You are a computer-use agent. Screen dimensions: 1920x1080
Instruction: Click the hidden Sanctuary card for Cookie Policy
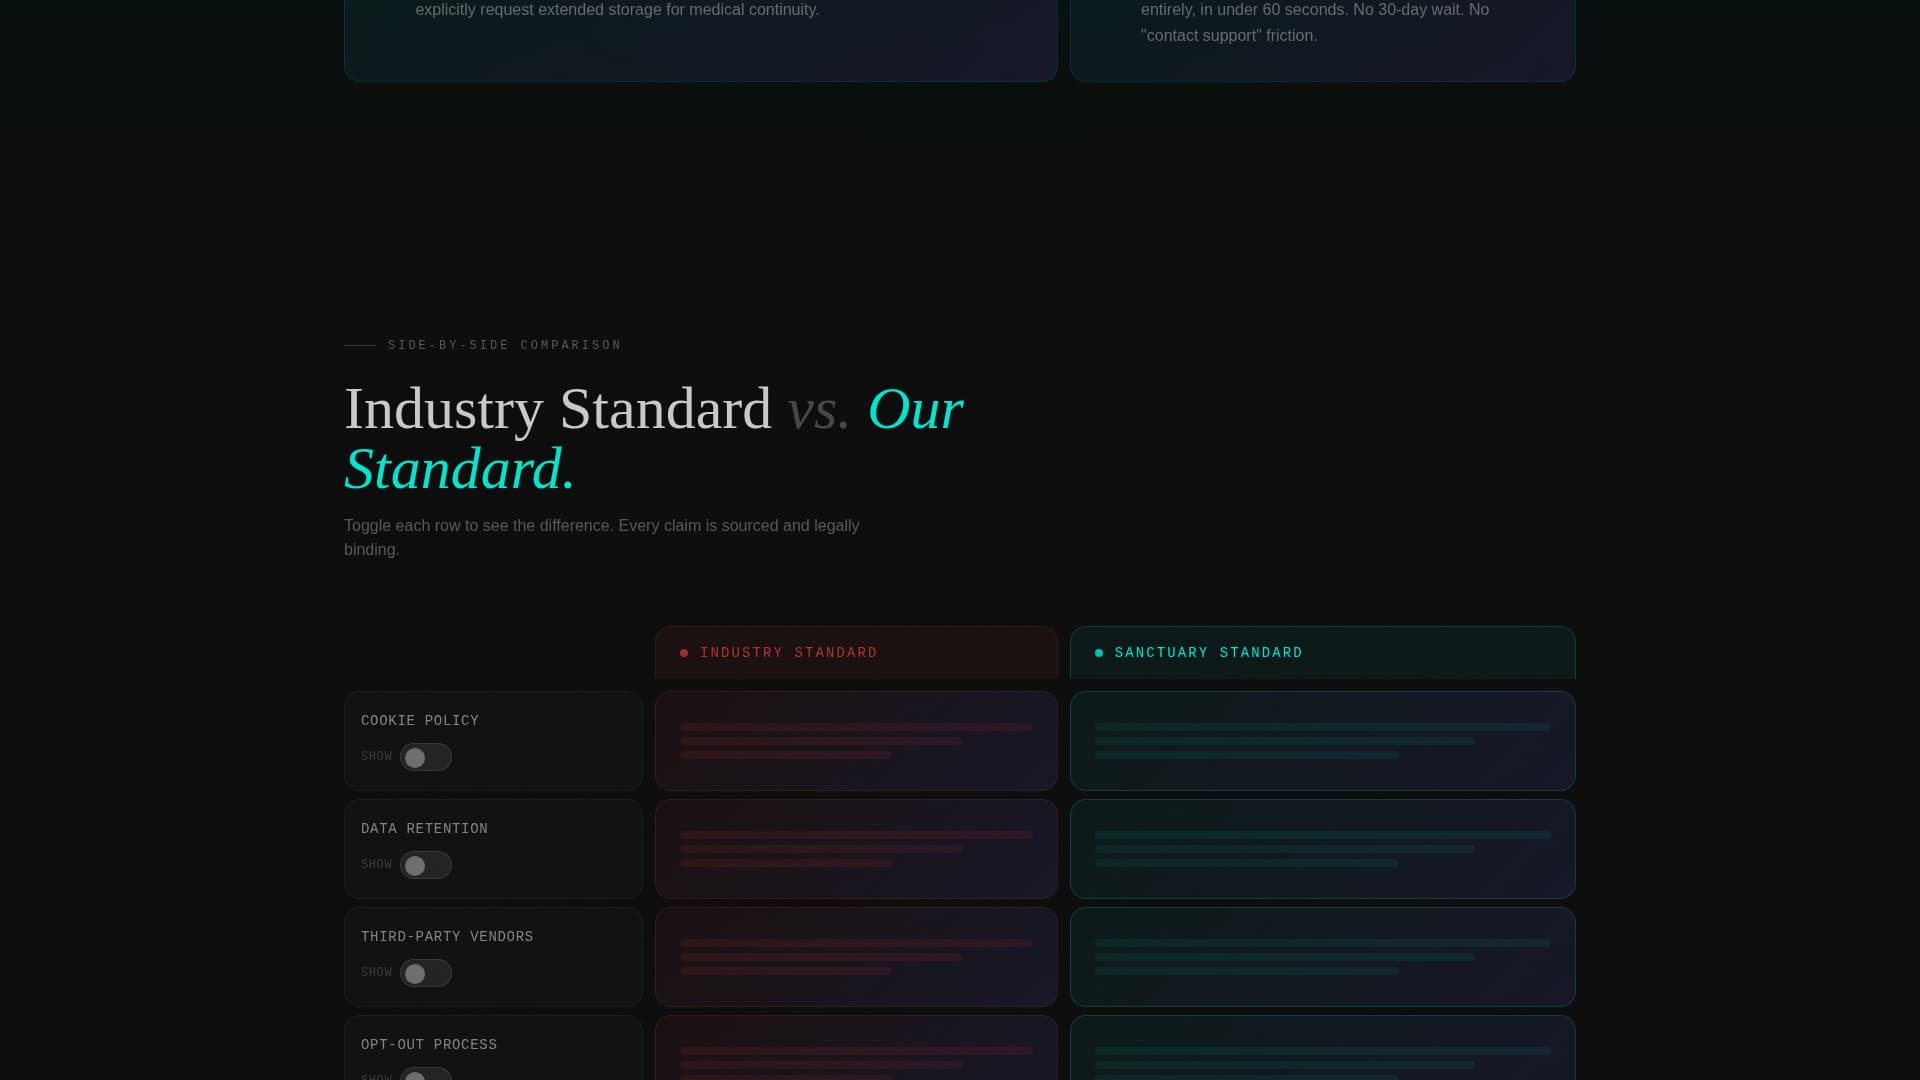1322,741
